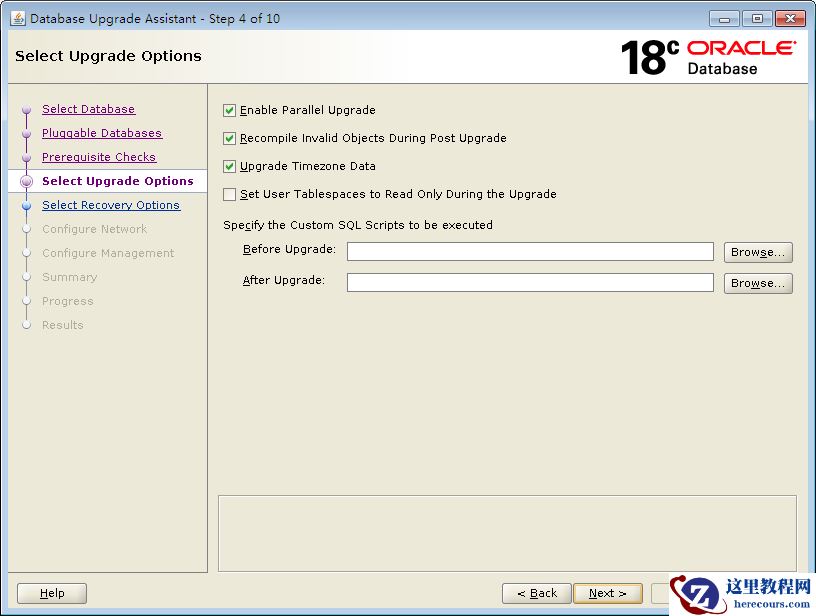Open the Select Database step link

click(x=88, y=109)
